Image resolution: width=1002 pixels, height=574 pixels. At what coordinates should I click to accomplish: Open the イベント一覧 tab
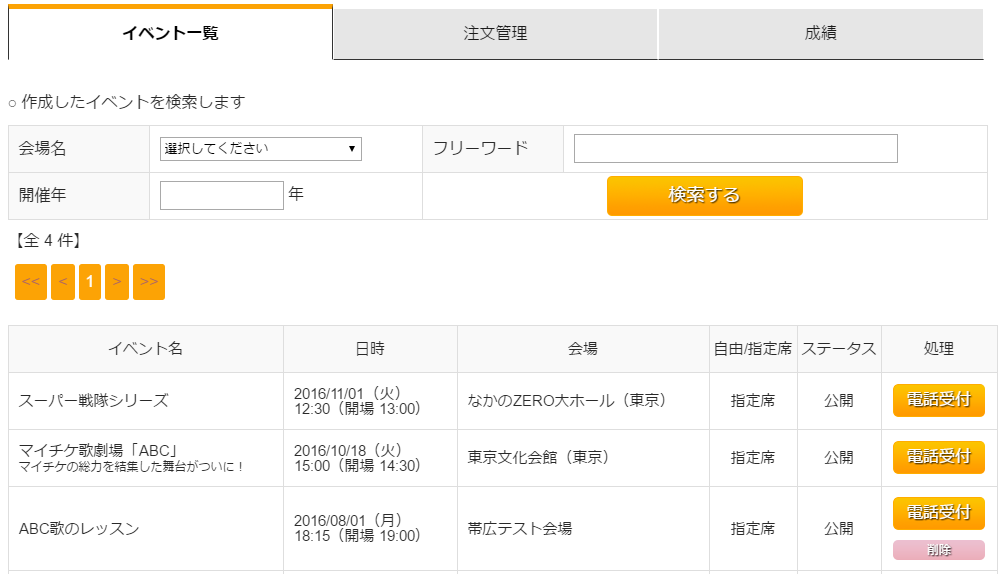coord(170,33)
